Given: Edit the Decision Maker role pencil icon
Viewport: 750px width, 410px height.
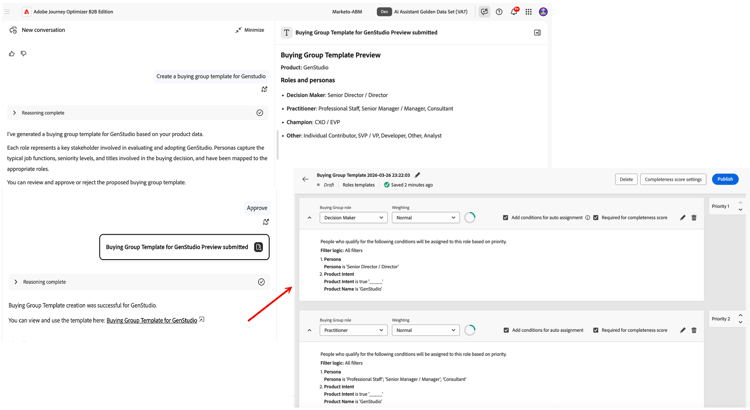Looking at the screenshot, I should click(x=683, y=218).
